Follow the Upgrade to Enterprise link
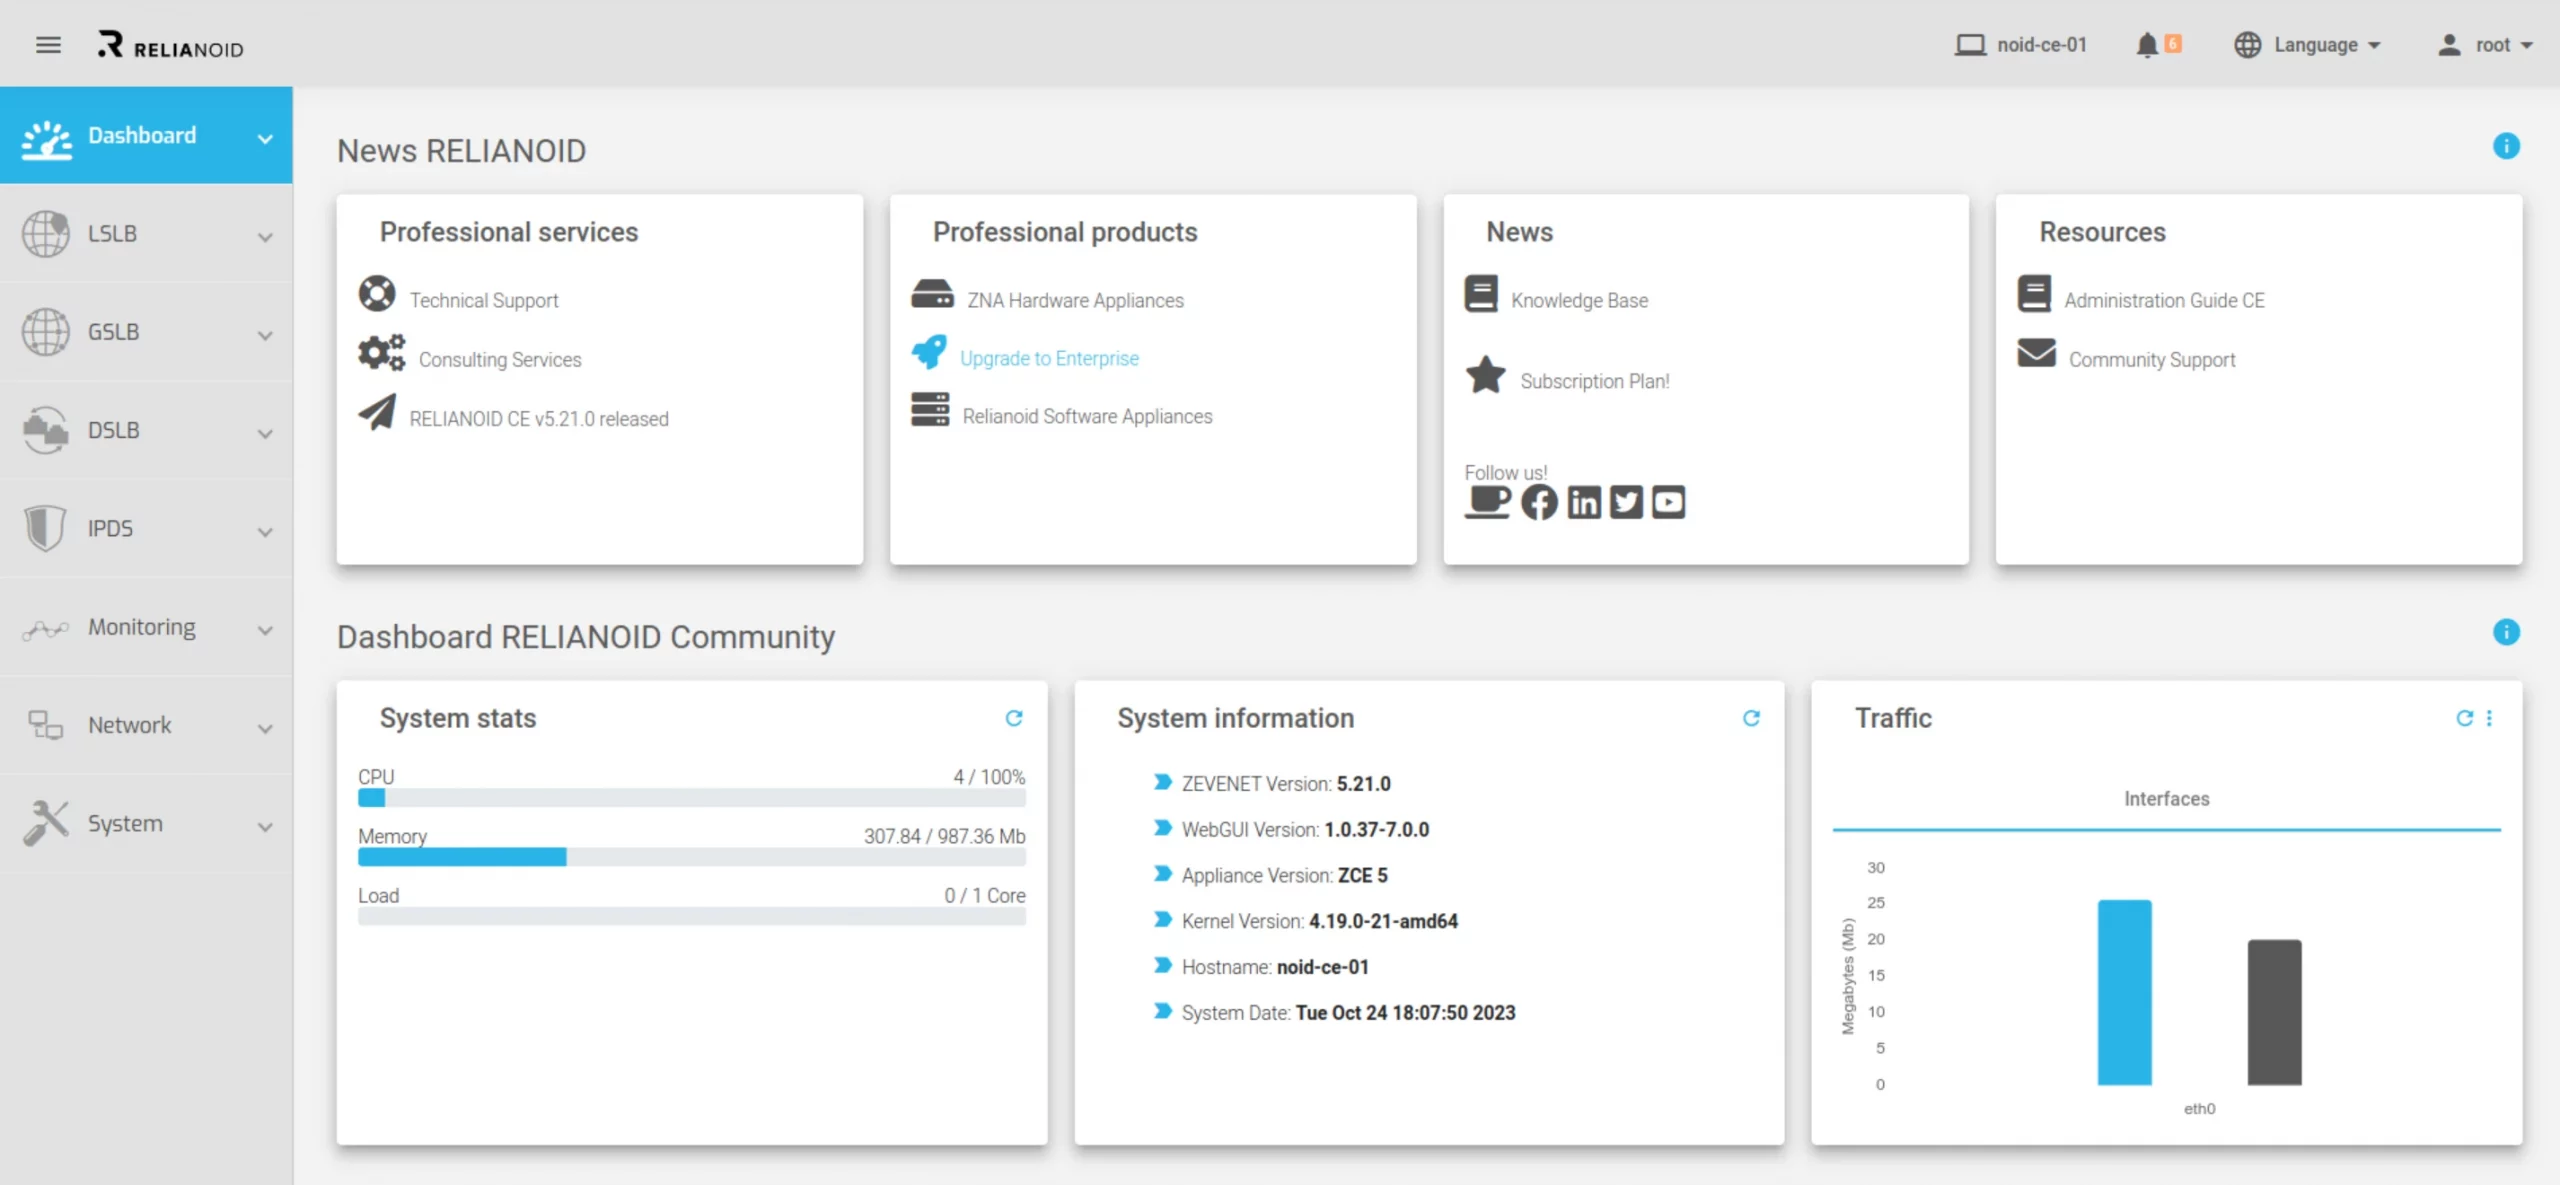The height and width of the screenshot is (1185, 2560). (1049, 358)
